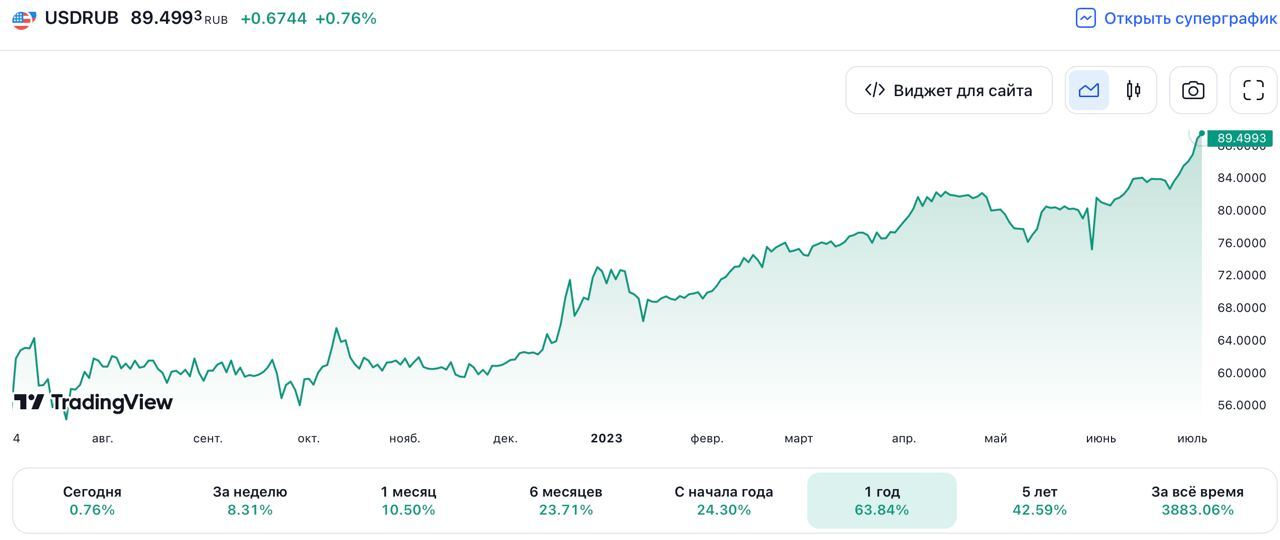The width and height of the screenshot is (1280, 540).
Task: Select the 'С начала года' range
Action: coord(724,500)
